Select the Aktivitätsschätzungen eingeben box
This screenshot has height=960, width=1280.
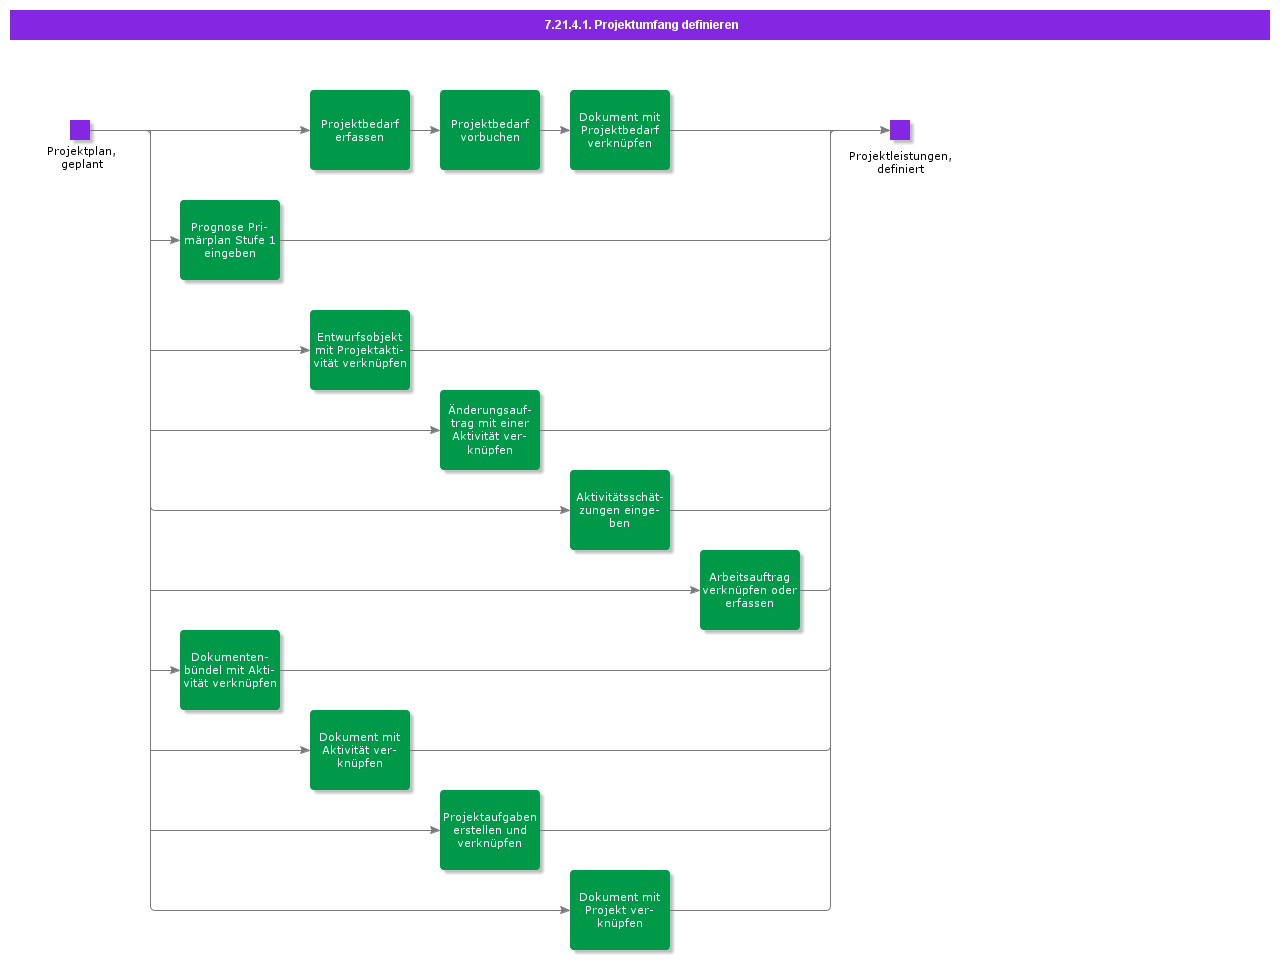point(620,510)
